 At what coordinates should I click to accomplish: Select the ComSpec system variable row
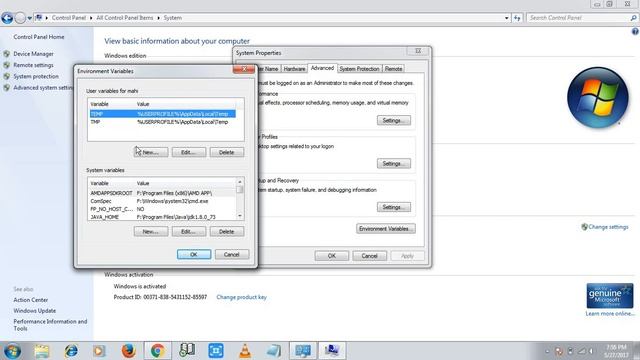[162, 201]
